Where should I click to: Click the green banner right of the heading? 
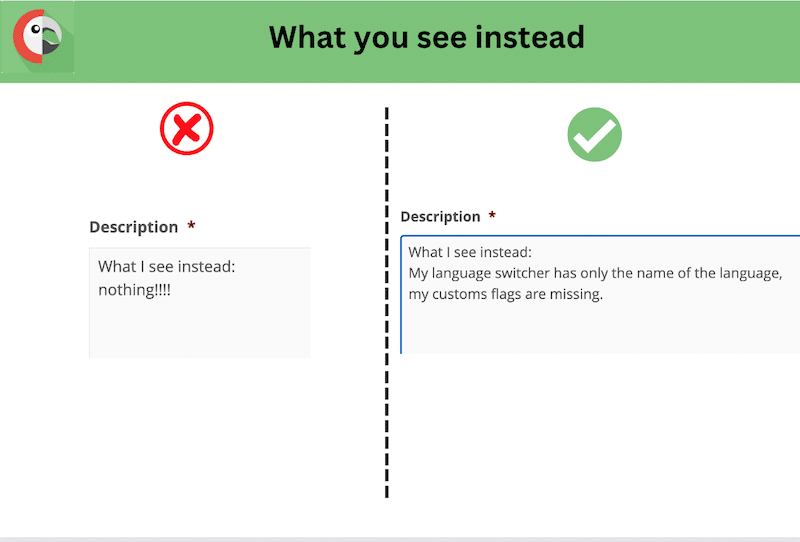point(692,41)
